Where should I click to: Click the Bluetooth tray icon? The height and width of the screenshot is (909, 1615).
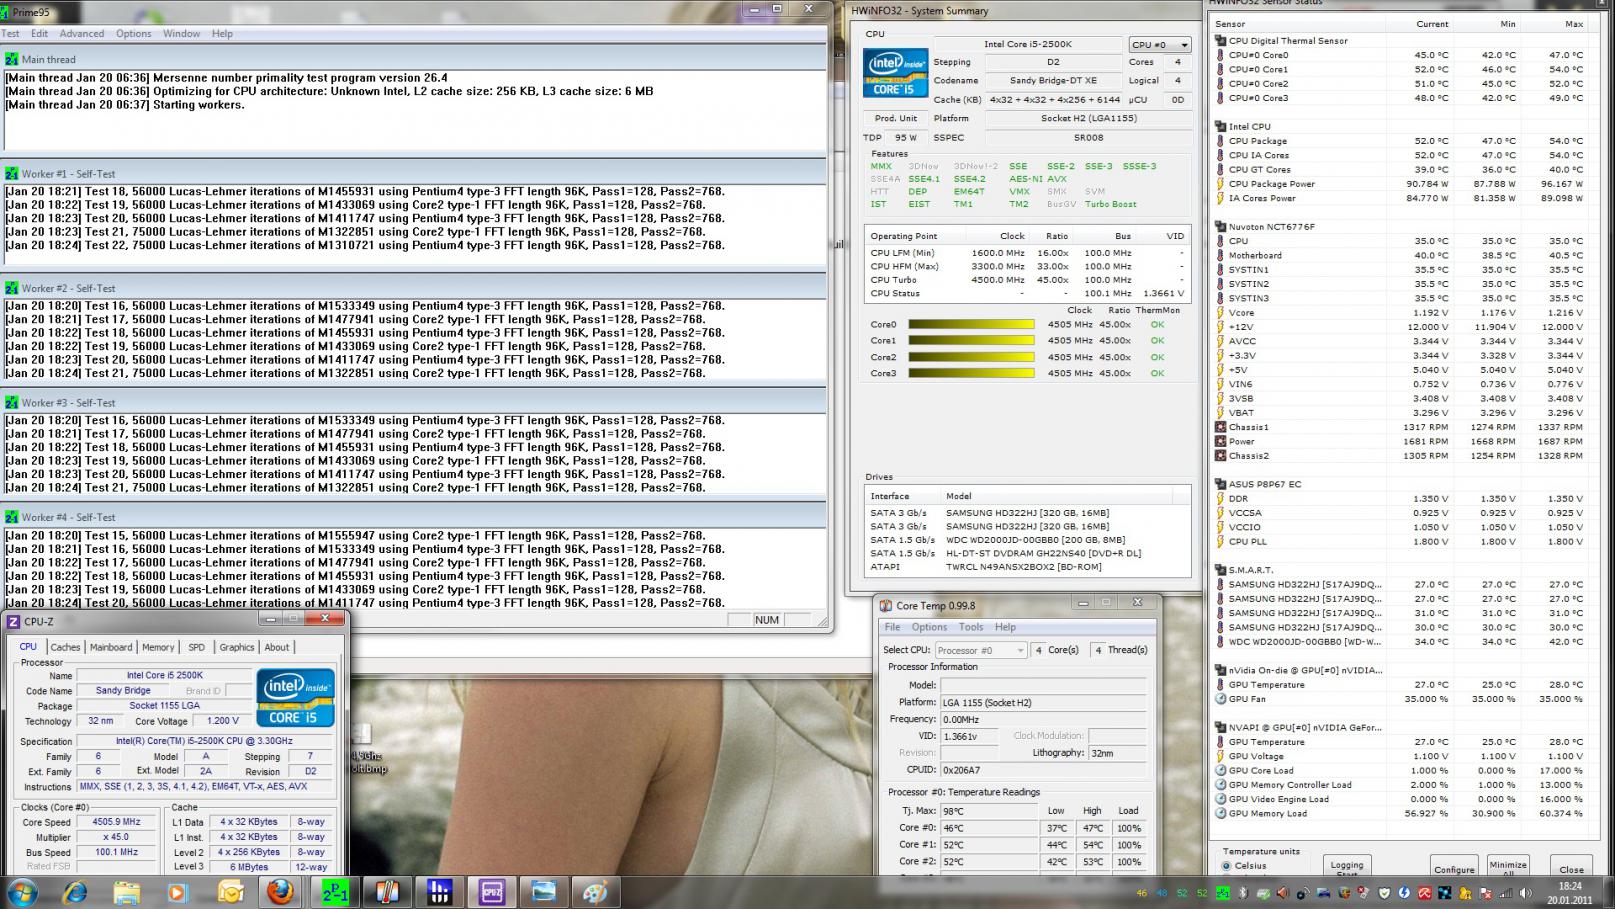pyautogui.click(x=1244, y=893)
